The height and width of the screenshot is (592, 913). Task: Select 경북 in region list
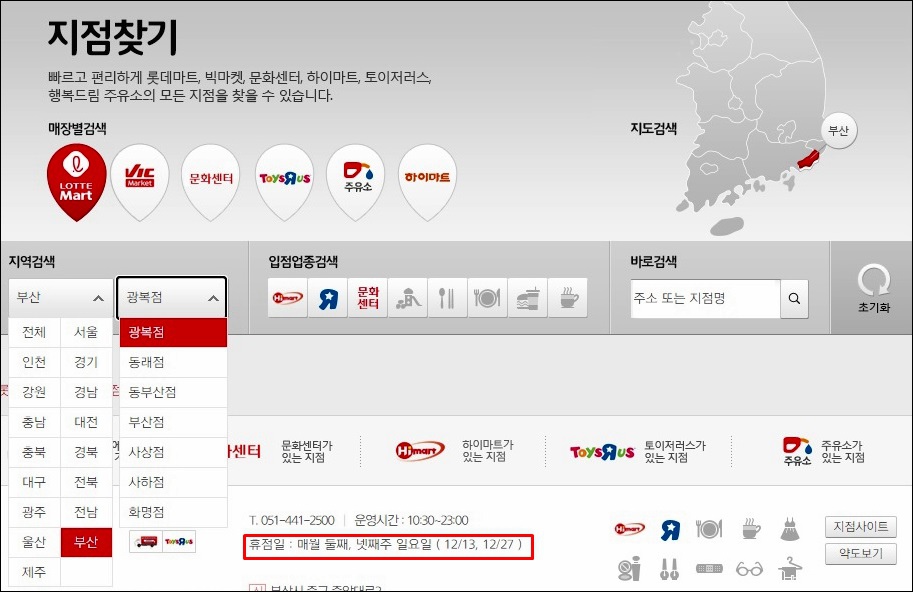click(86, 452)
